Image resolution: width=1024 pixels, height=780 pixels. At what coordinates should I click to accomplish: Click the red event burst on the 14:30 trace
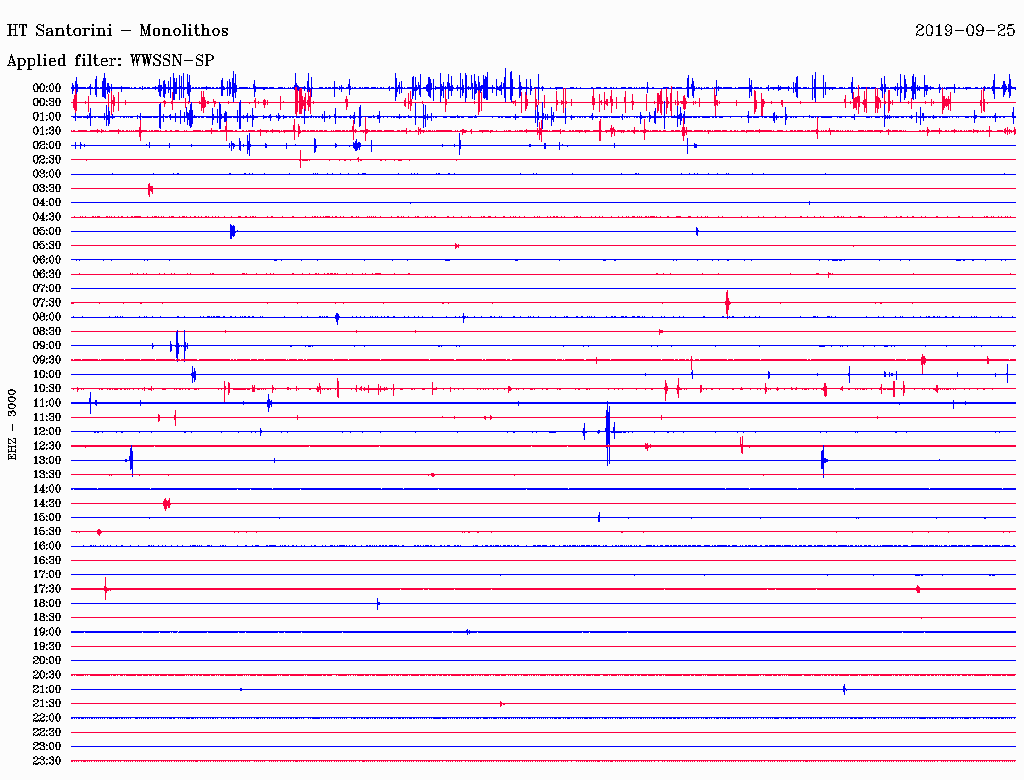coord(167,504)
